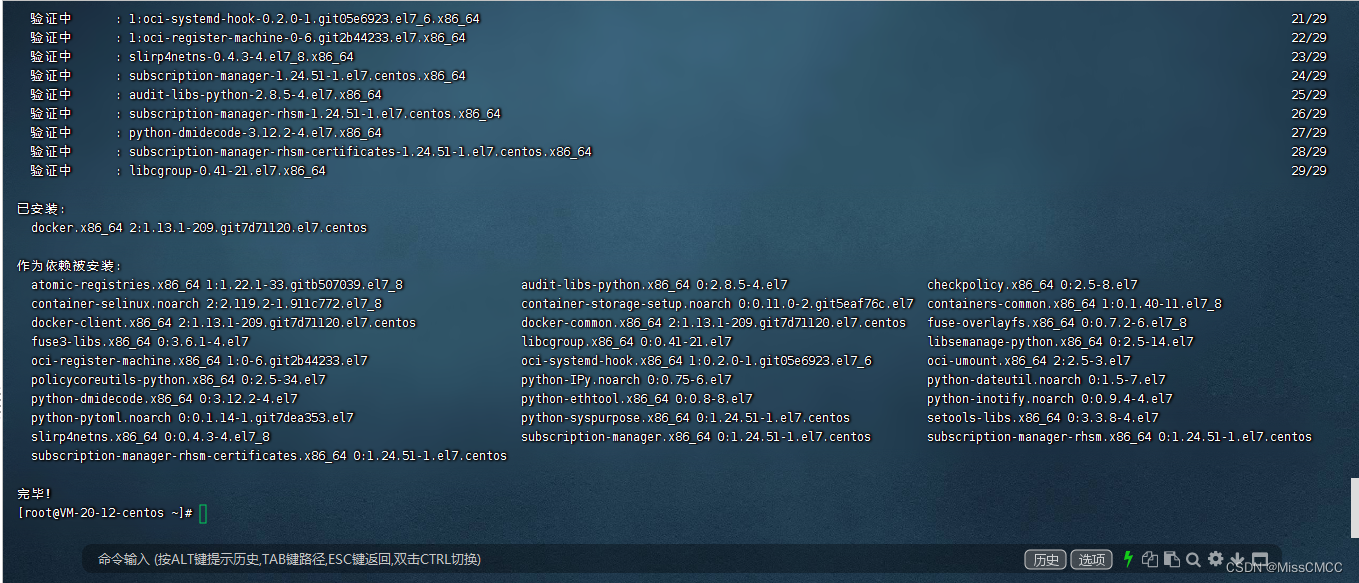
Task: Open the 历史 history button
Action: [x=1046, y=560]
